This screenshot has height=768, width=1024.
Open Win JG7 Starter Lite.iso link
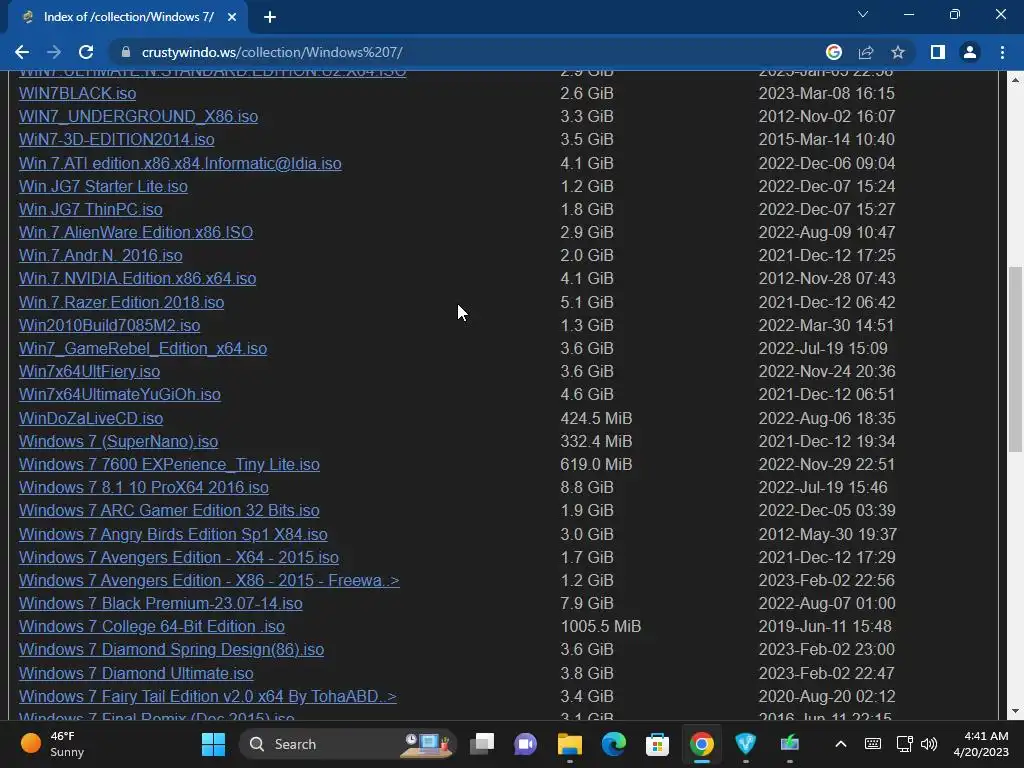click(x=103, y=186)
